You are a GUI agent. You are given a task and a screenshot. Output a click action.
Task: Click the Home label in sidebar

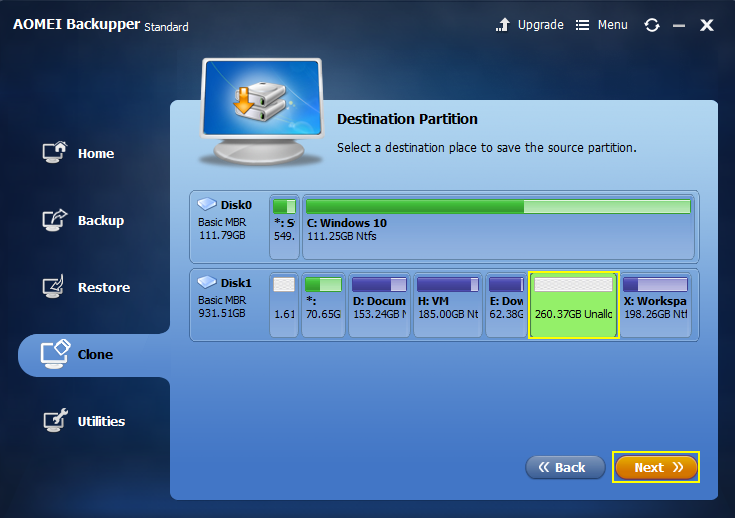[x=96, y=153]
